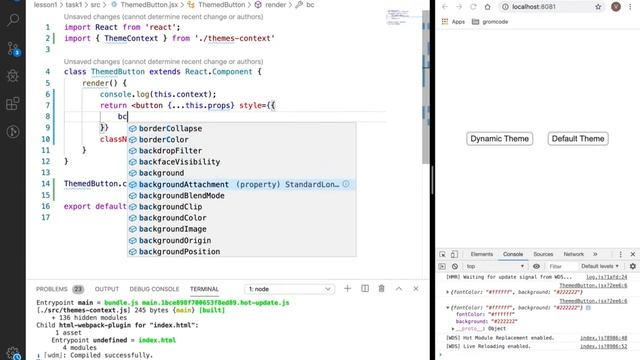The image size is (640, 360).
Task: Open the Manage gear in the activity bar
Action: [13, 353]
